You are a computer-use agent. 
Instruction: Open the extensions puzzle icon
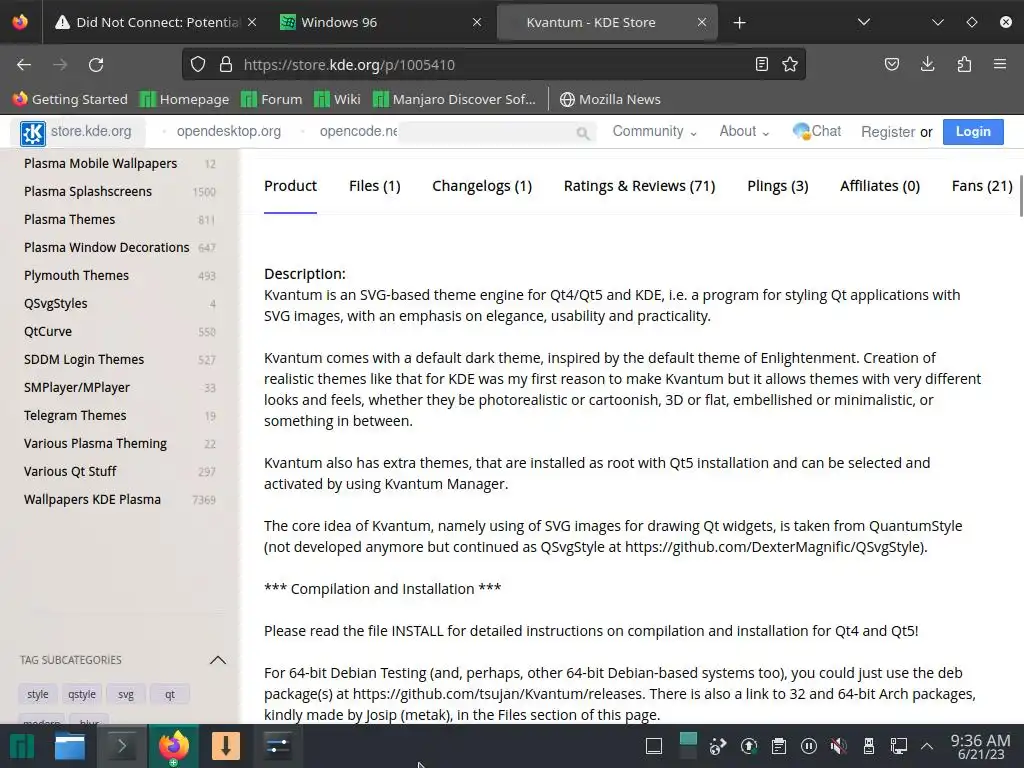964,64
